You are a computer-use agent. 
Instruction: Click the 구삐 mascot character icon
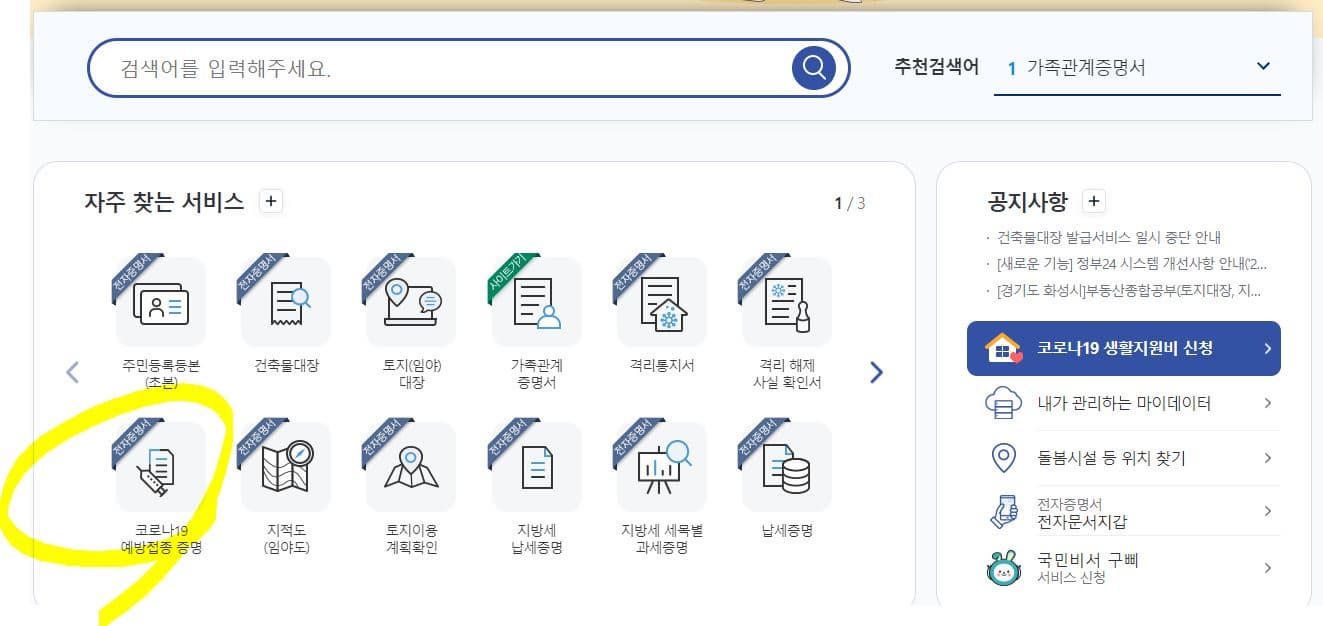click(1003, 568)
